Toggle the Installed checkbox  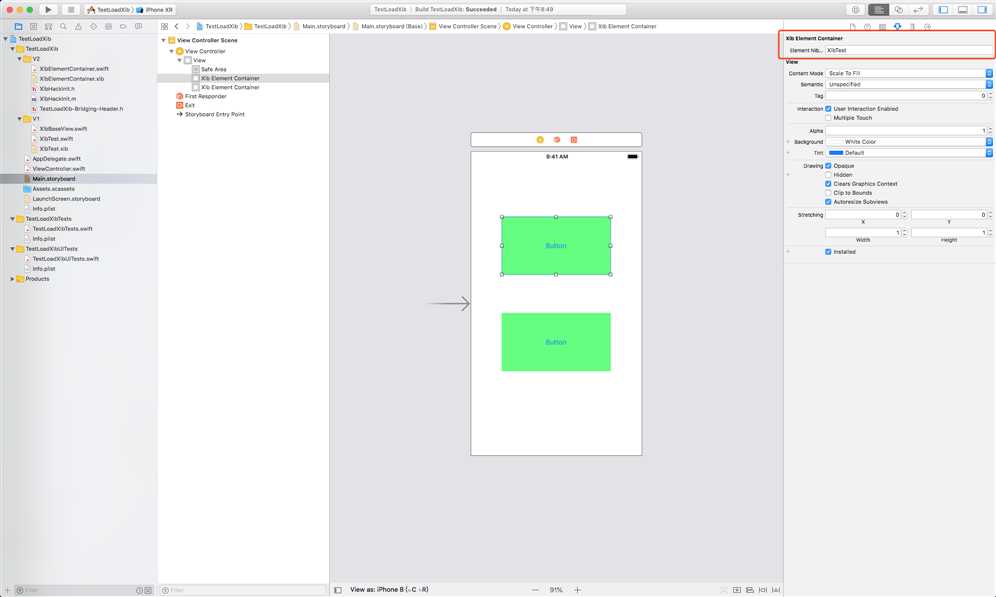click(828, 252)
